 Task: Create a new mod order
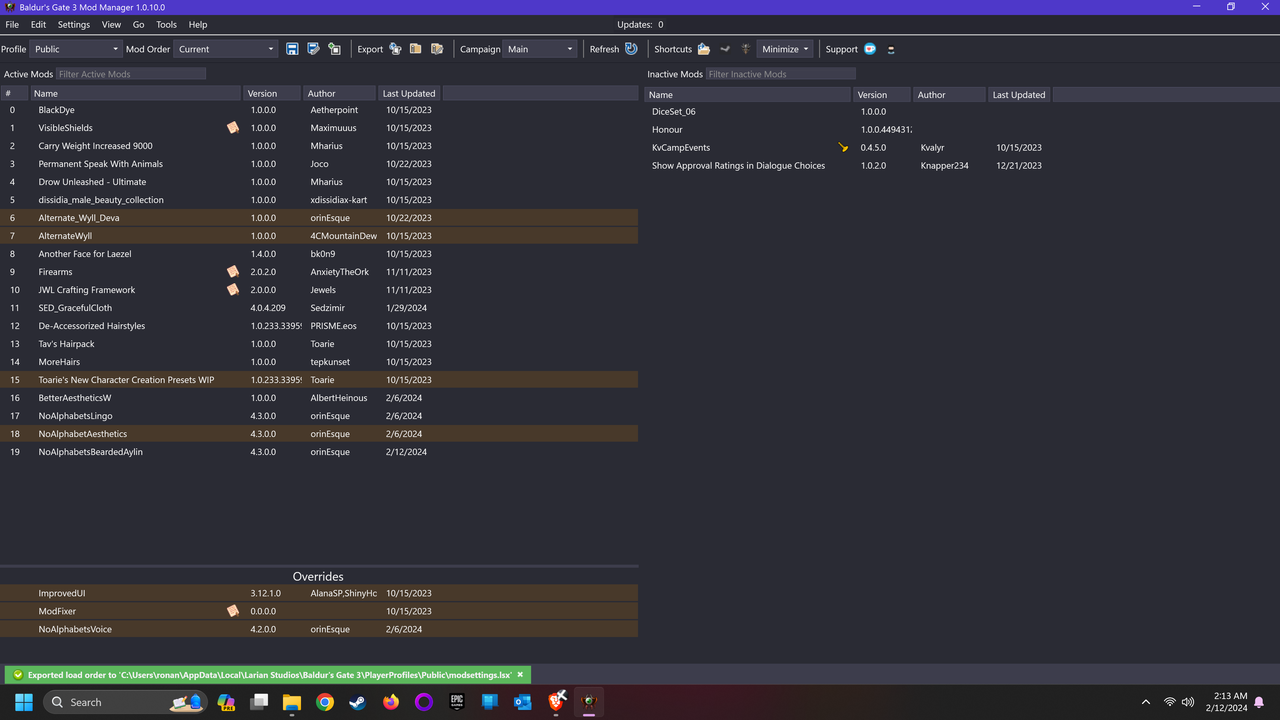[335, 48]
